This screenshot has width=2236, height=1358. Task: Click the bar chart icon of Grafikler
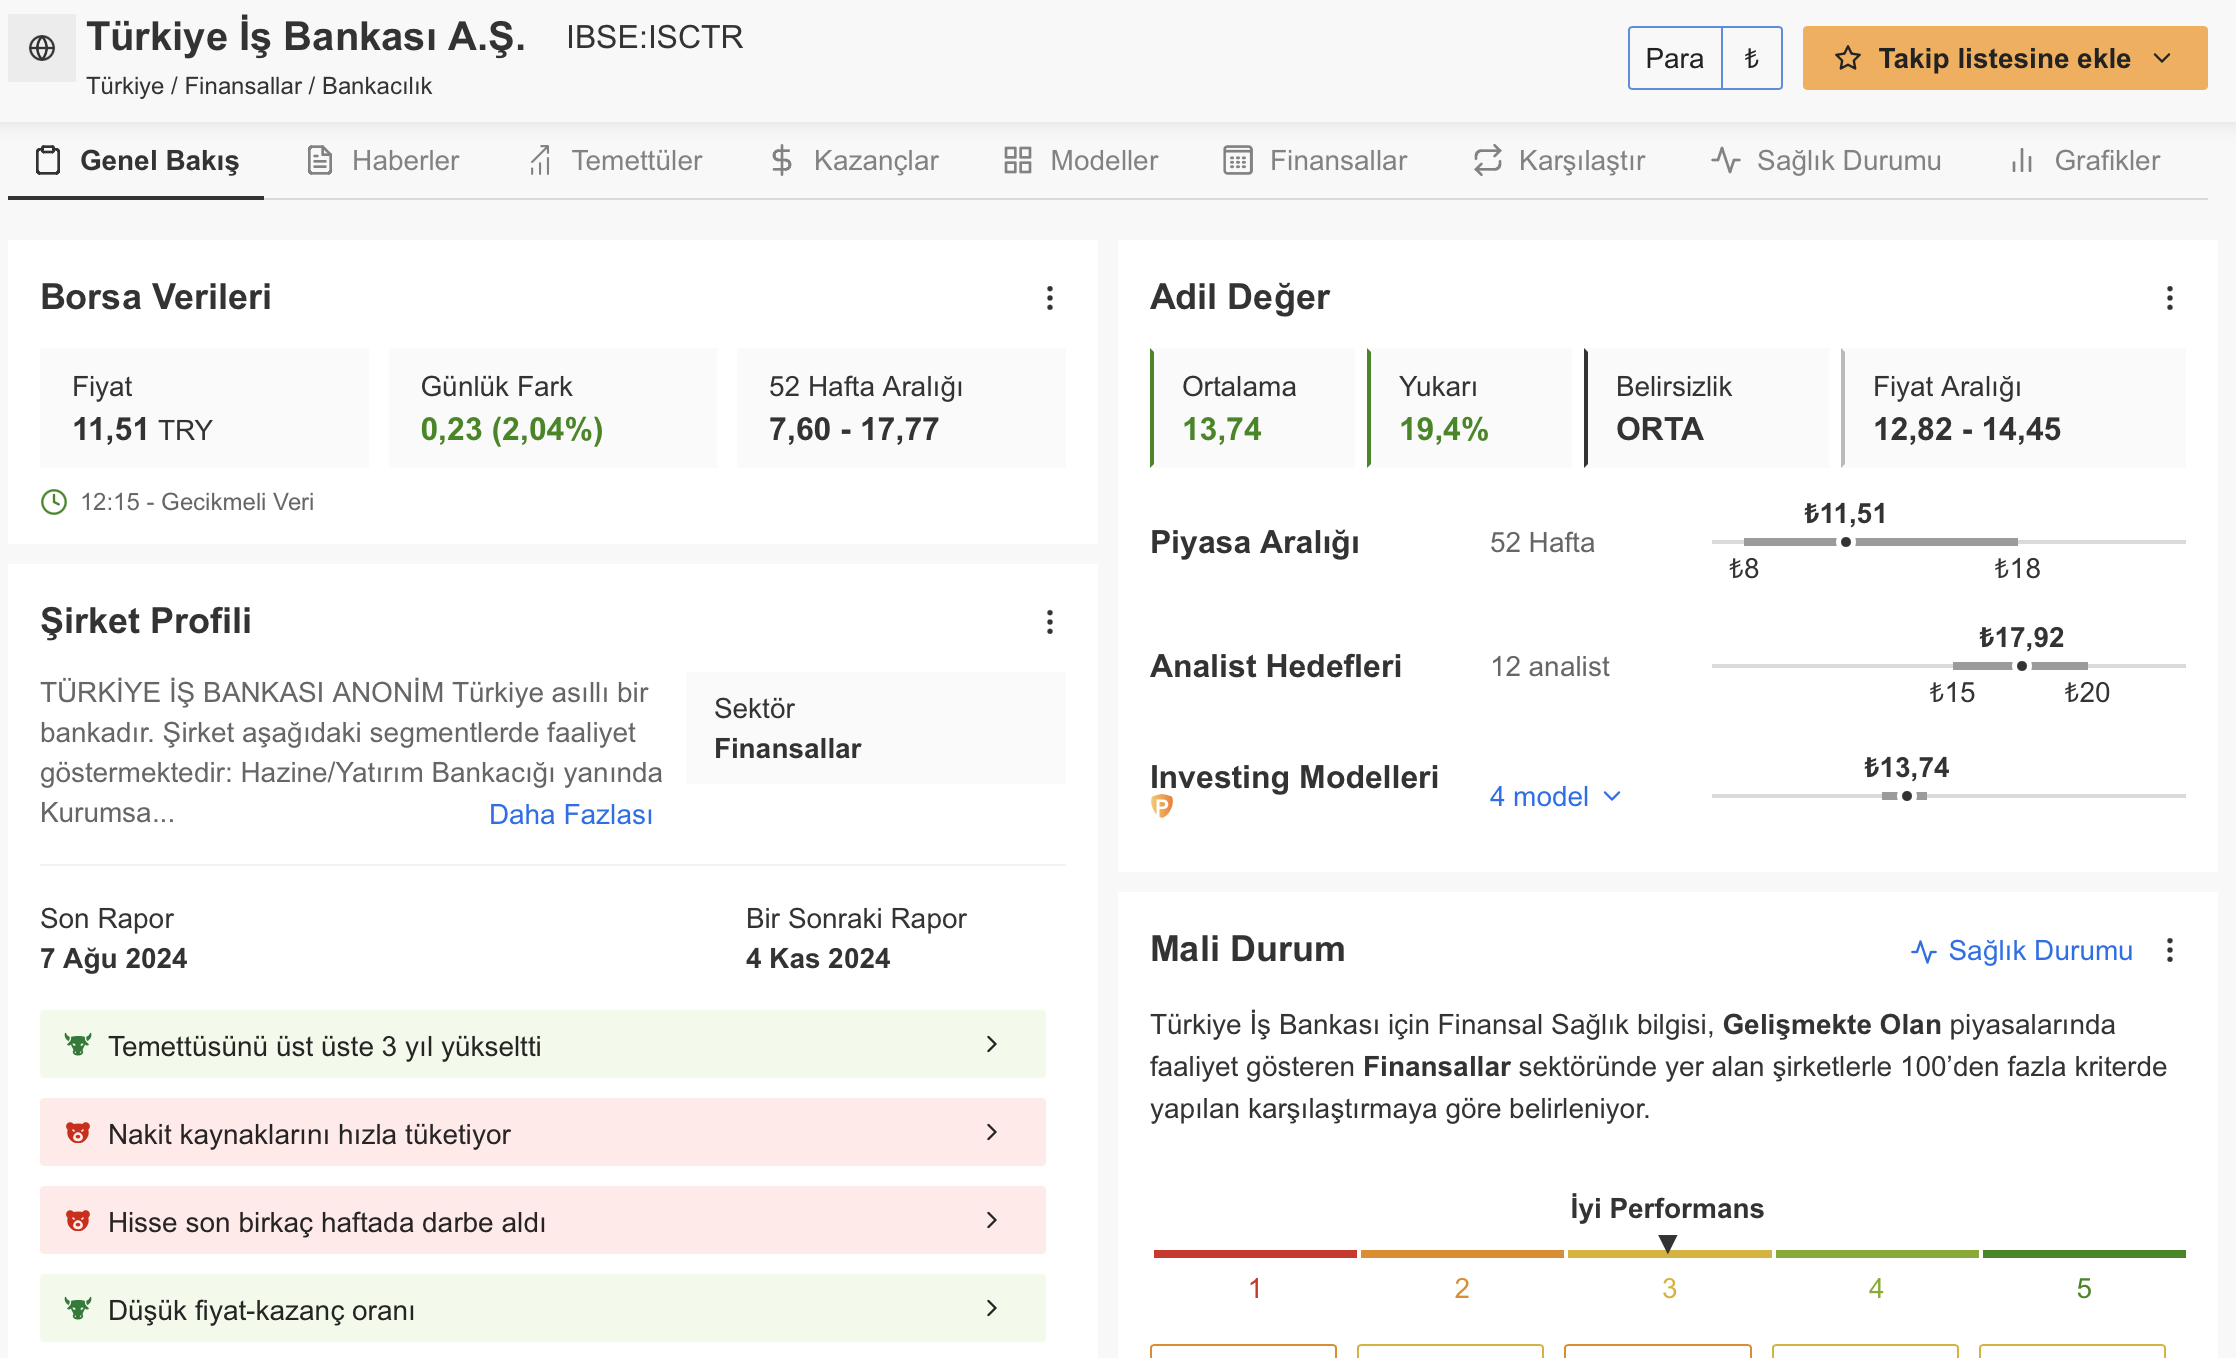pyautogui.click(x=2022, y=160)
